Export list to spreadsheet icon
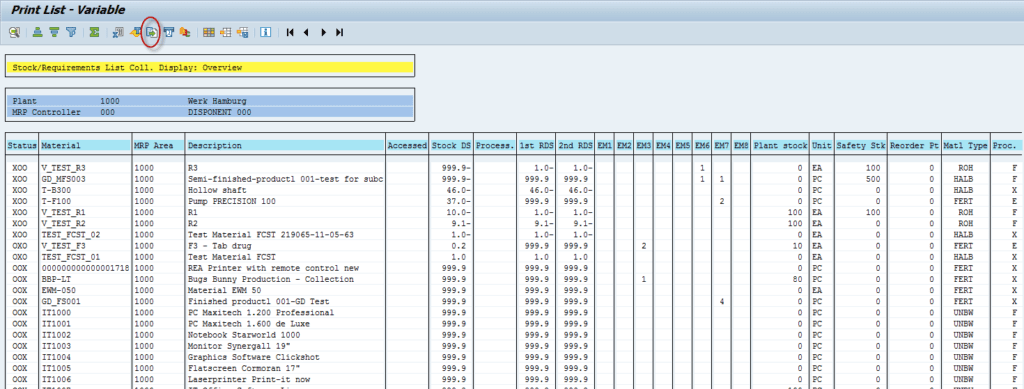The width and height of the screenshot is (1024, 389). [118, 32]
